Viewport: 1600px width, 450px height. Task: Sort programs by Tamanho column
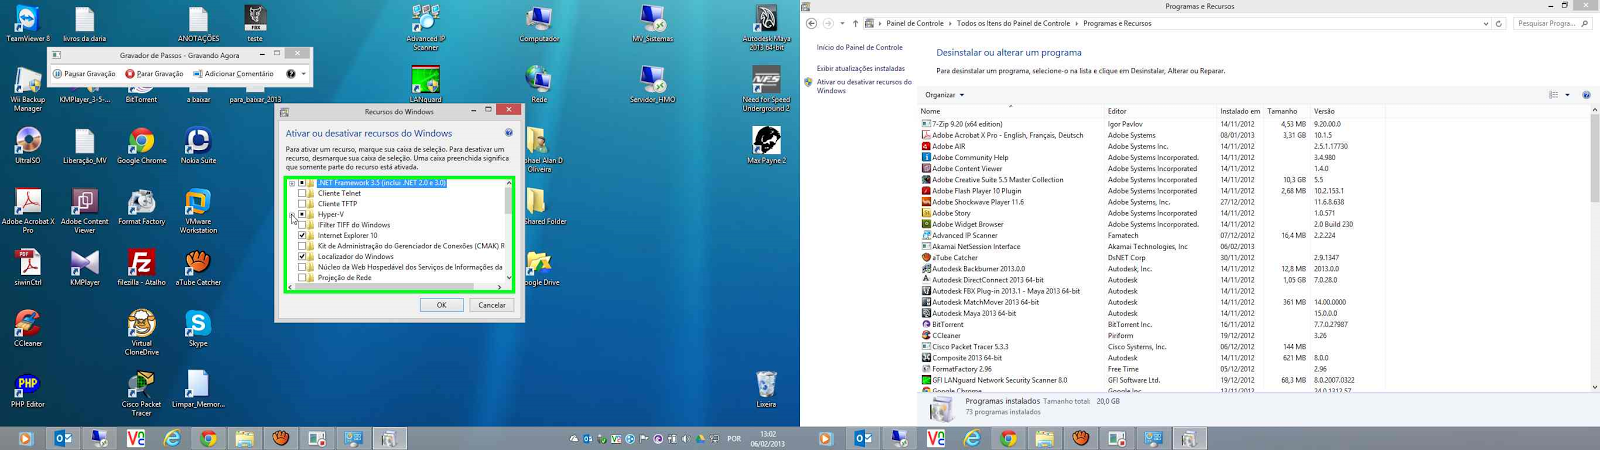click(x=1287, y=111)
